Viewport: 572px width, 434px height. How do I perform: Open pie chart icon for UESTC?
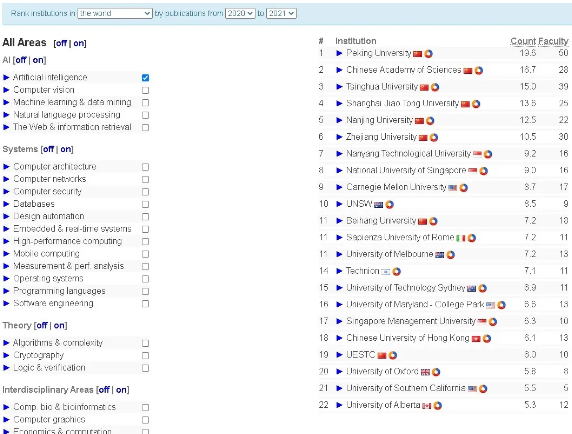point(393,355)
